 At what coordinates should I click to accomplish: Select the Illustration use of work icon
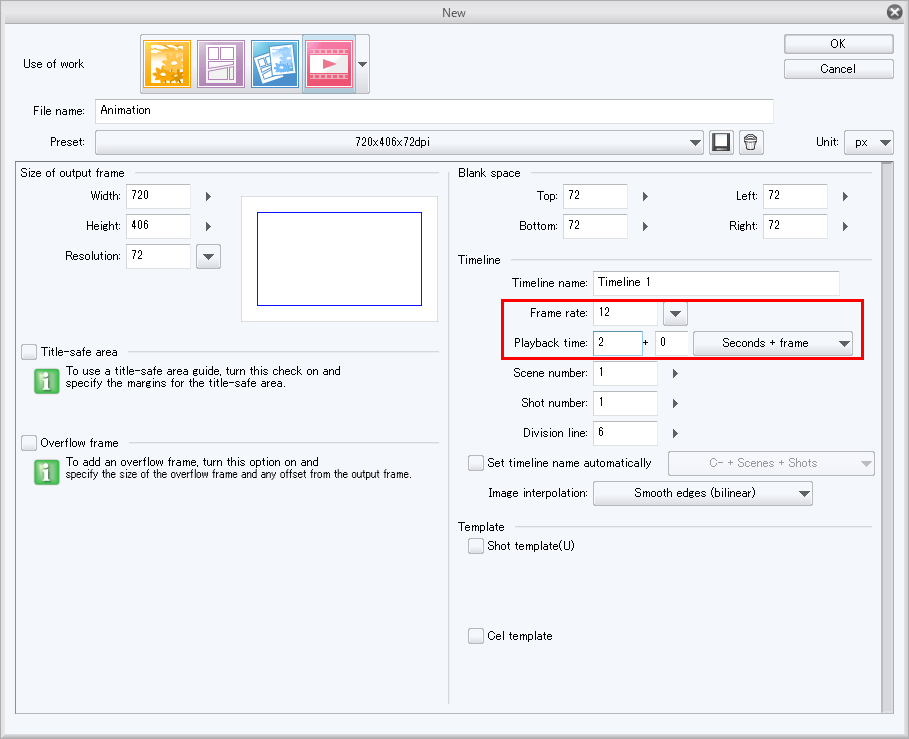(x=167, y=64)
